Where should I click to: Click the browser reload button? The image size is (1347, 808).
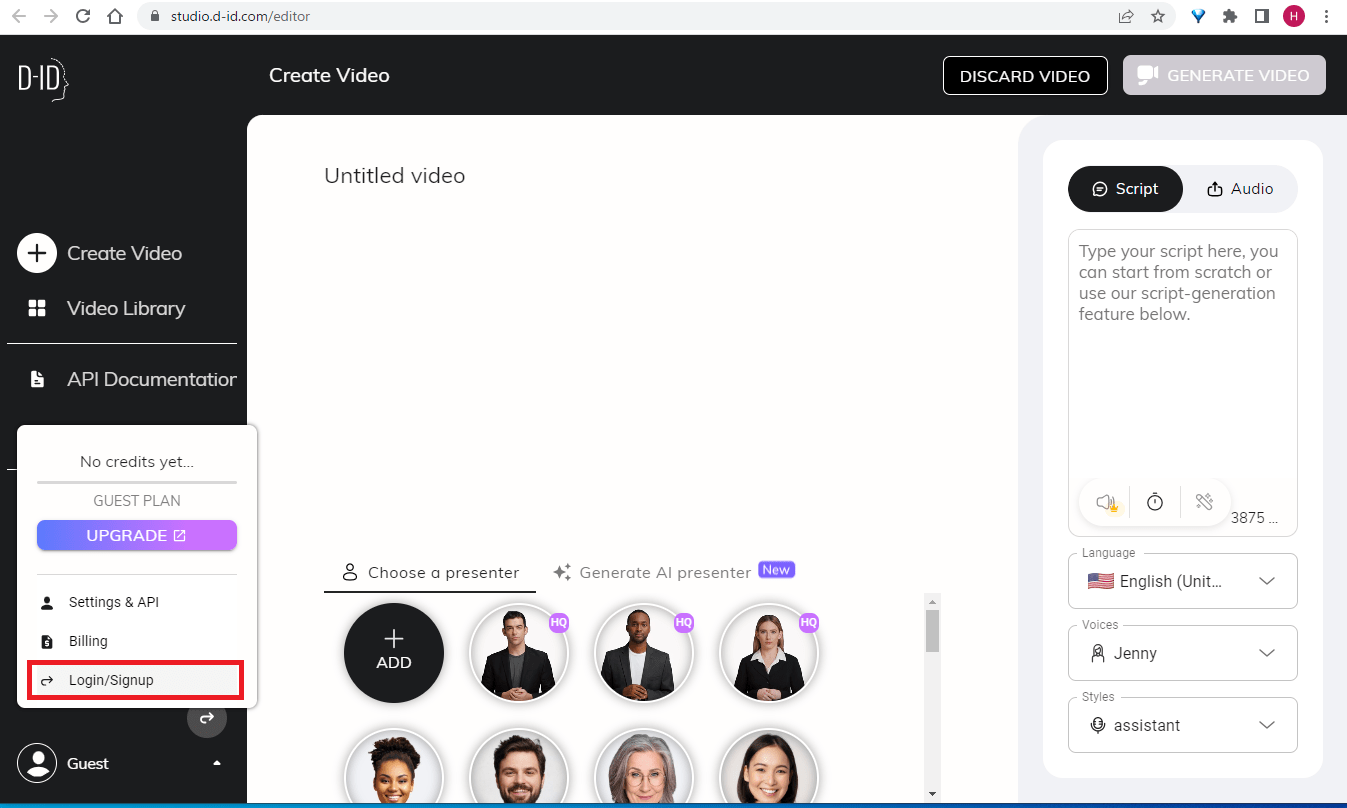coord(83,16)
